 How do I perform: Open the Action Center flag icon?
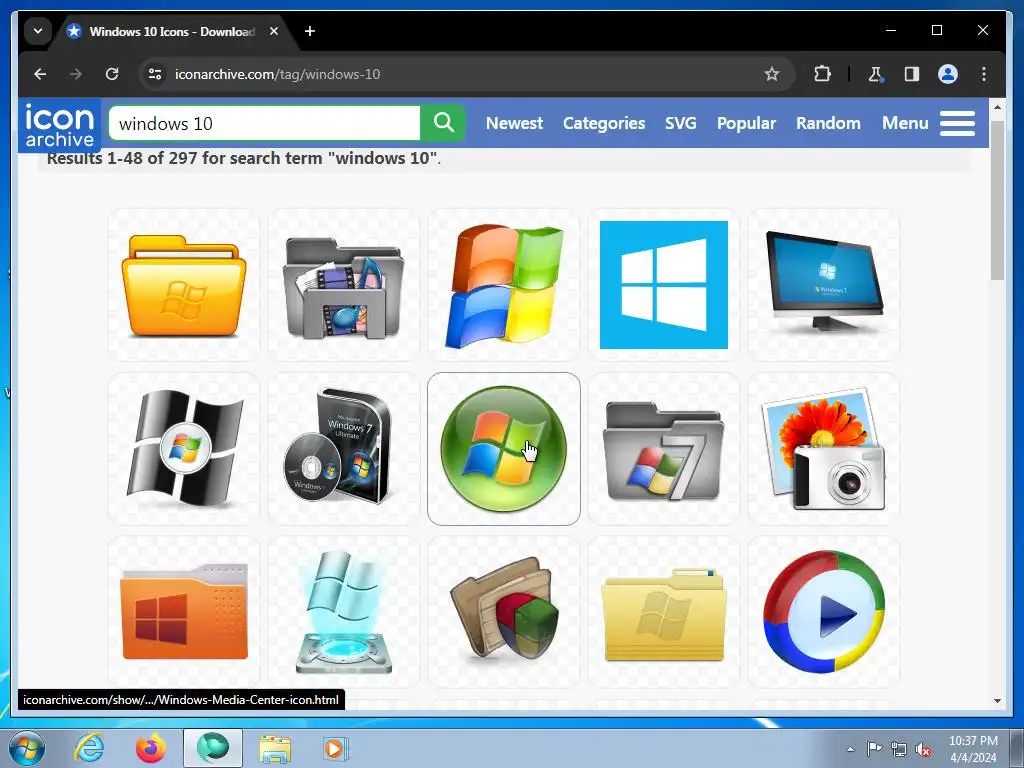click(x=874, y=749)
